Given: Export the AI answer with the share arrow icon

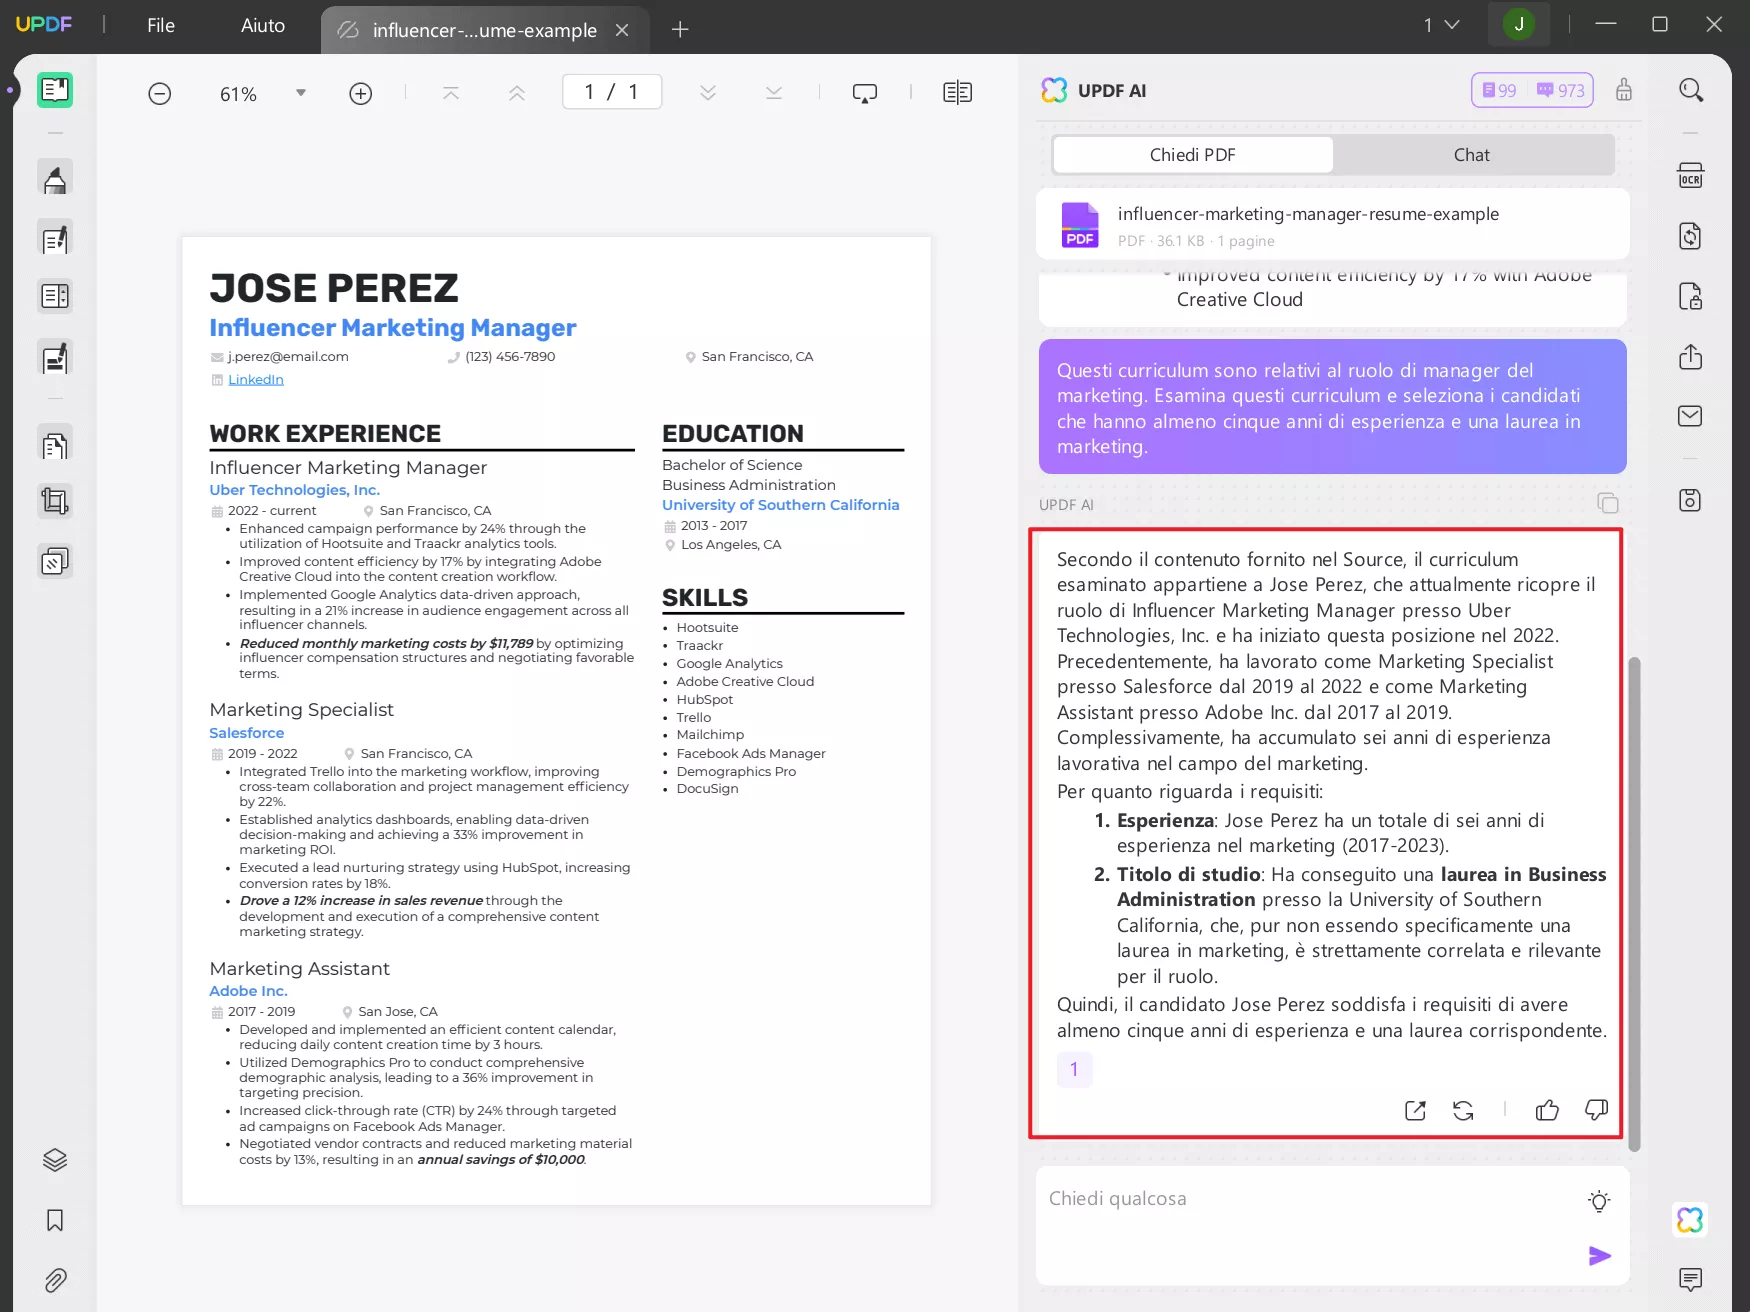Looking at the screenshot, I should click(x=1415, y=1110).
